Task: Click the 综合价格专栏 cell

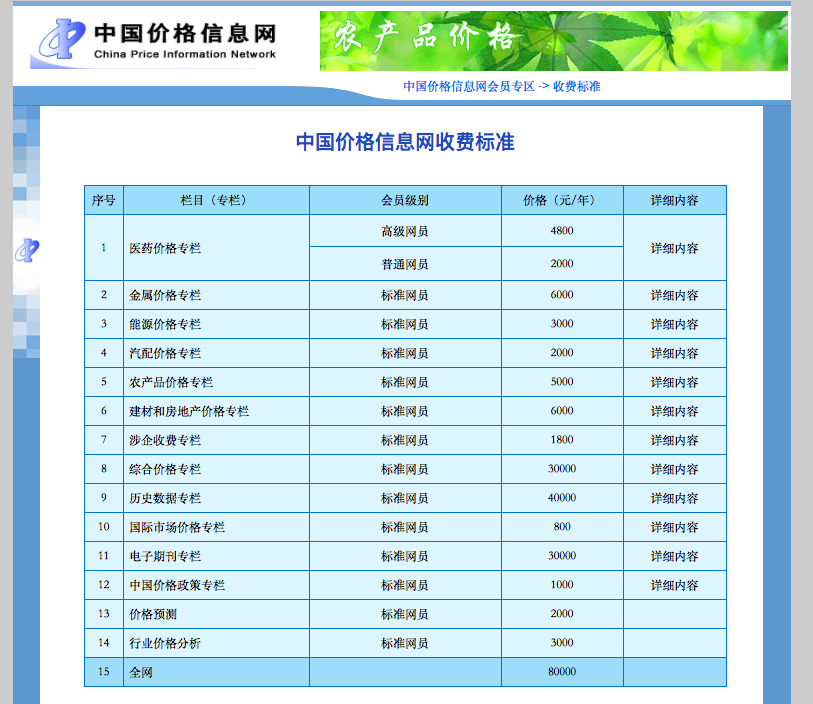Action: (x=216, y=470)
